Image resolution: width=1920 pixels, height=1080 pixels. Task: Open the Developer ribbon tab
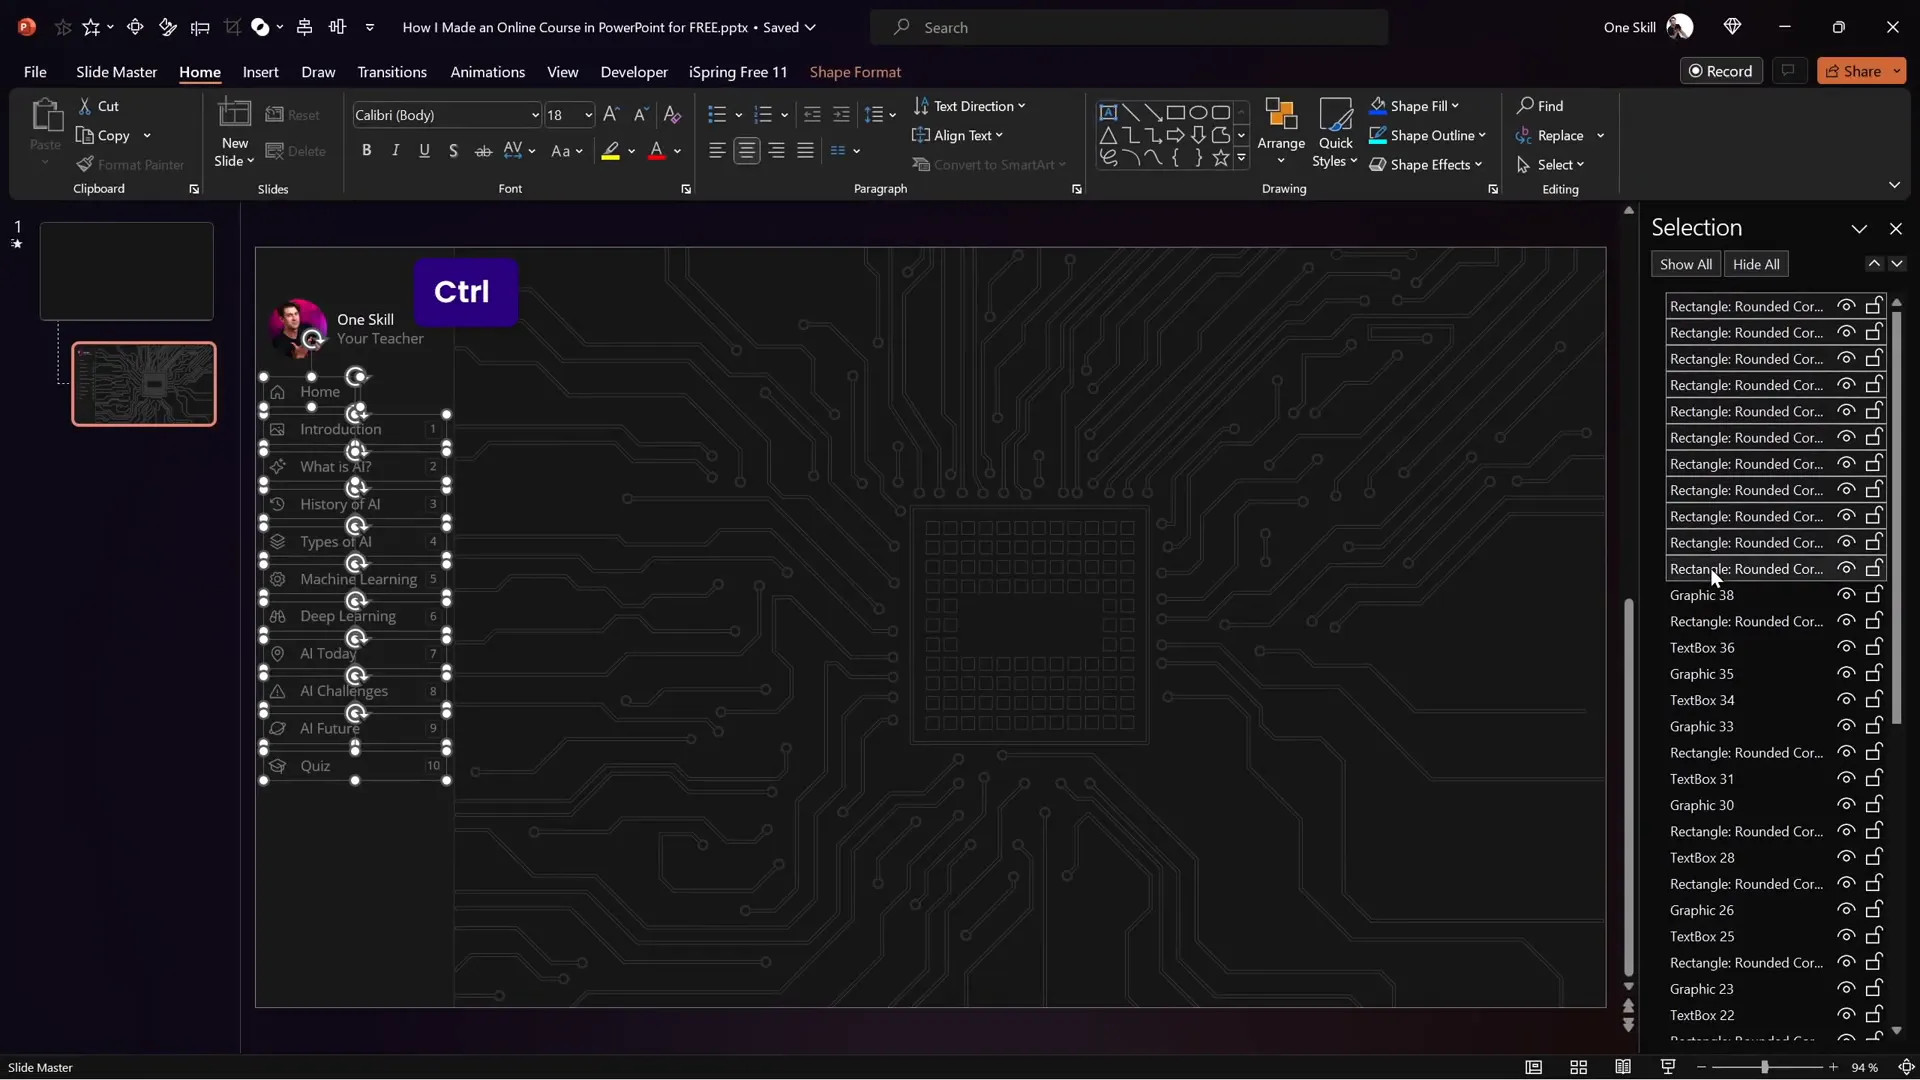(633, 71)
